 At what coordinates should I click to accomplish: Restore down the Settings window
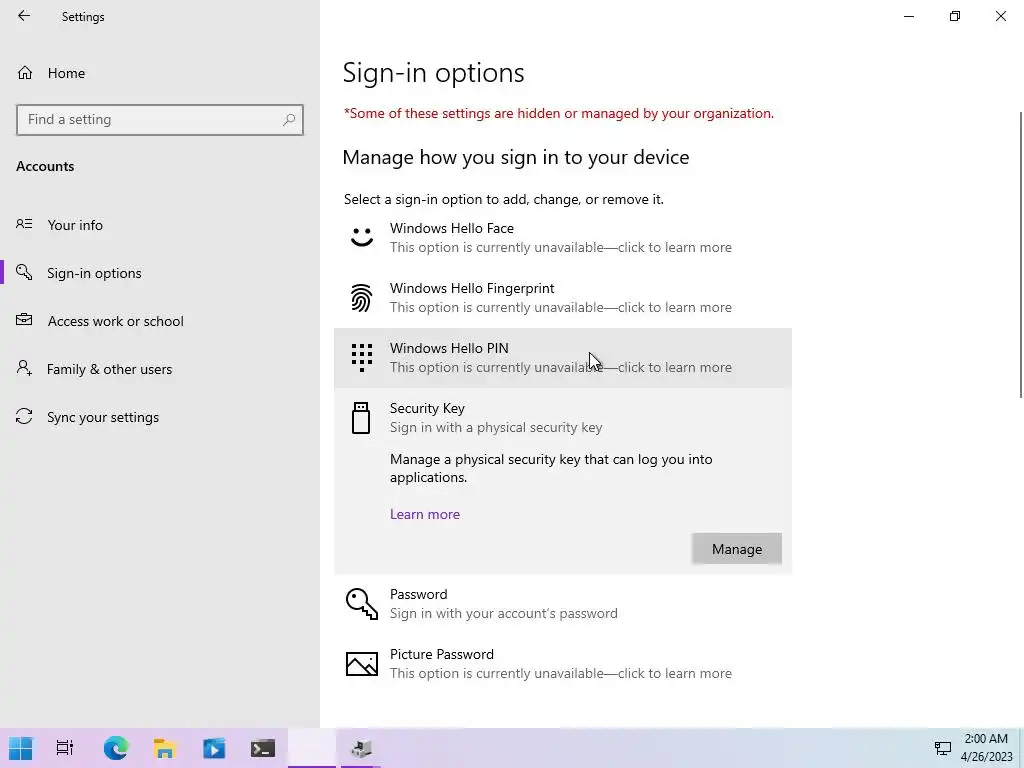pos(955,16)
